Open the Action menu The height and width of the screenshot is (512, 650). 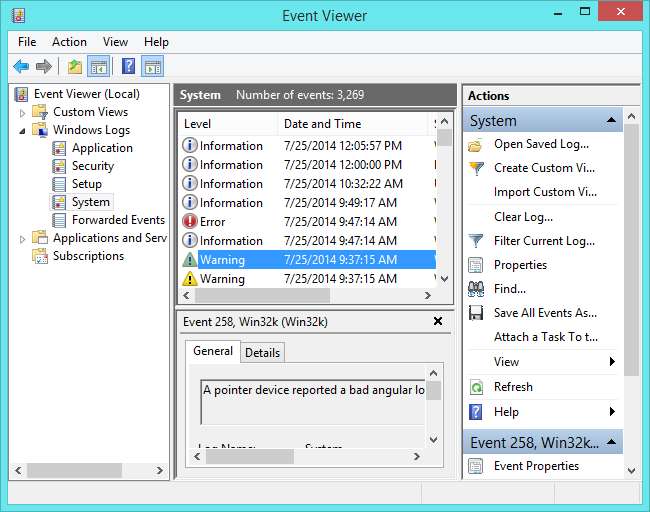pos(69,42)
